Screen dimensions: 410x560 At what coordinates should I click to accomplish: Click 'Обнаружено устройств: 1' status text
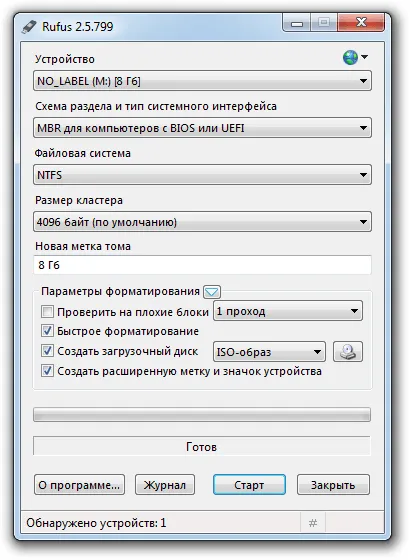click(96, 523)
